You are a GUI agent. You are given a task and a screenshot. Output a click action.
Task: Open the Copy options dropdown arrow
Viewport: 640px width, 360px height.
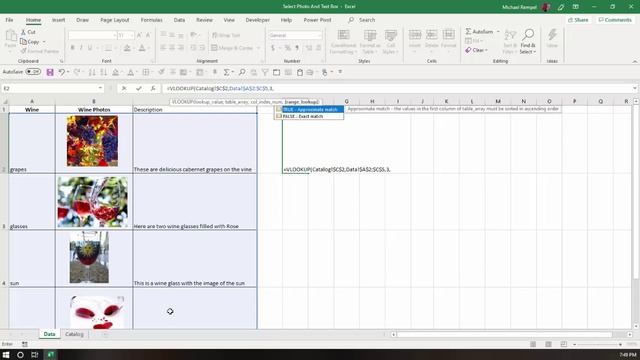tap(44, 42)
